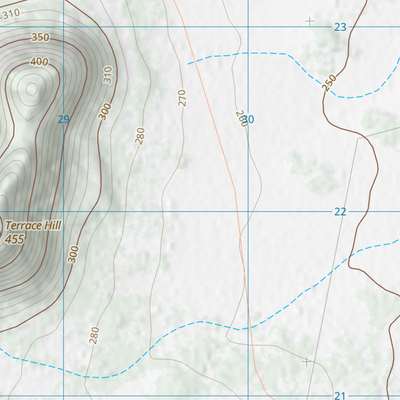This screenshot has height=400, width=400.
Task: Click the small cross mark near grid label 21
Action: 306,361
